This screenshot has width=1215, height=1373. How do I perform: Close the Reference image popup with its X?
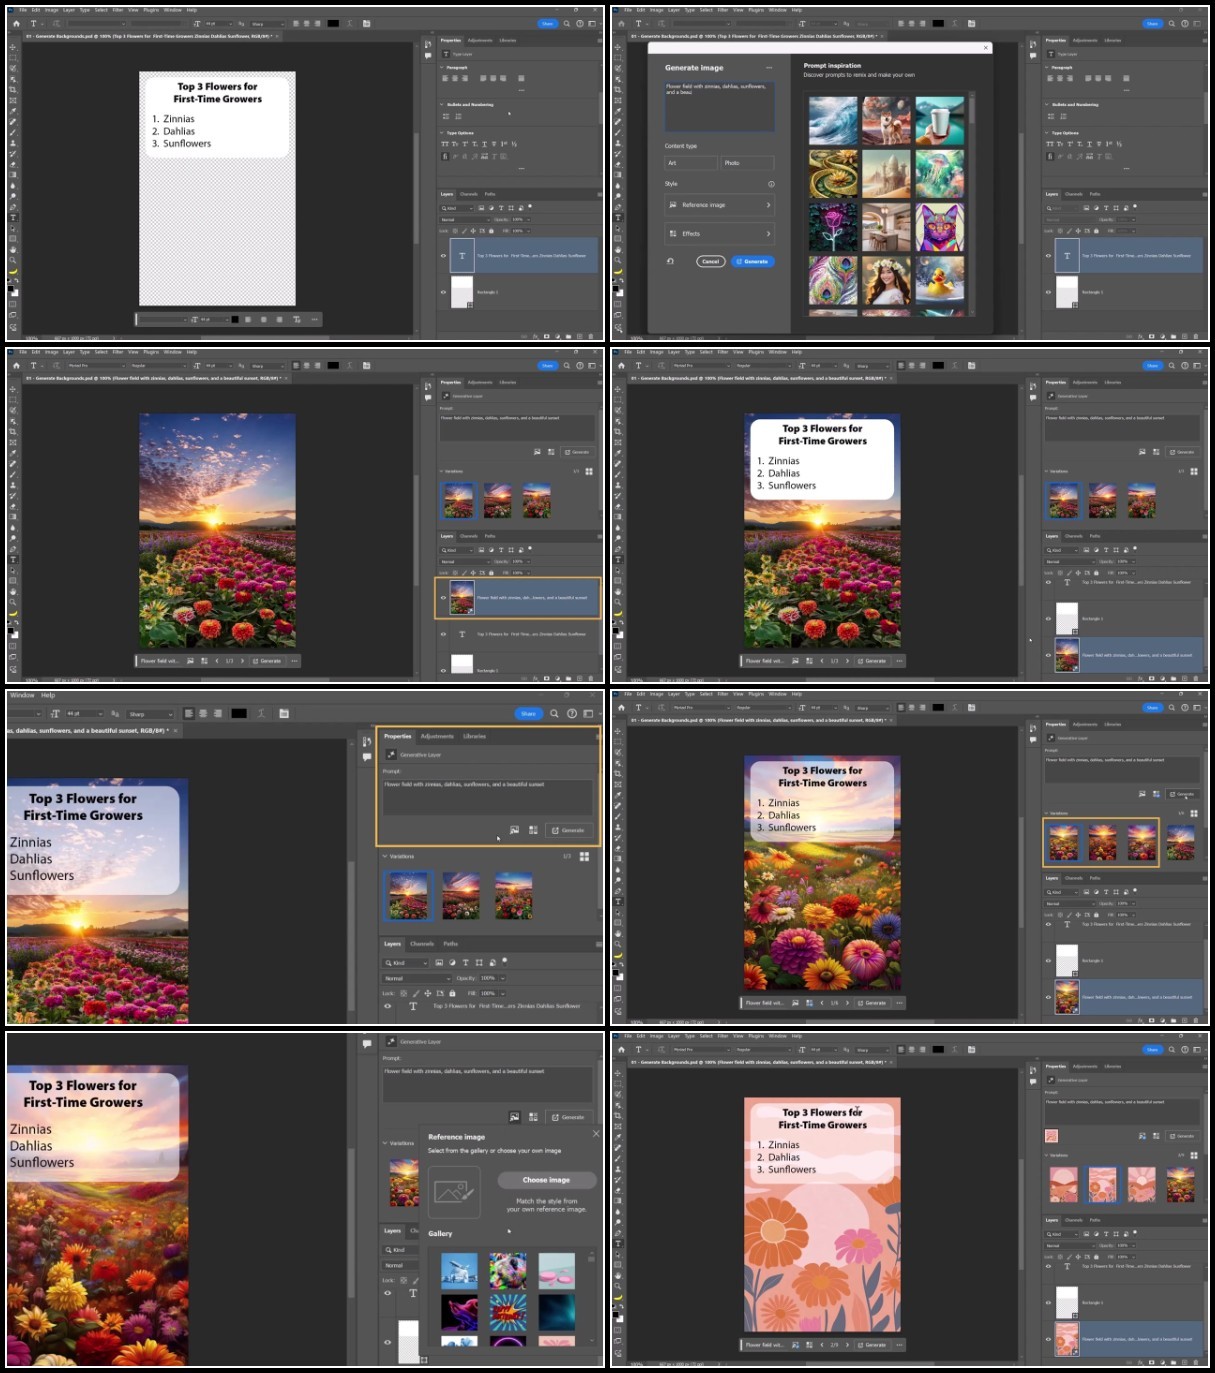tap(596, 1134)
